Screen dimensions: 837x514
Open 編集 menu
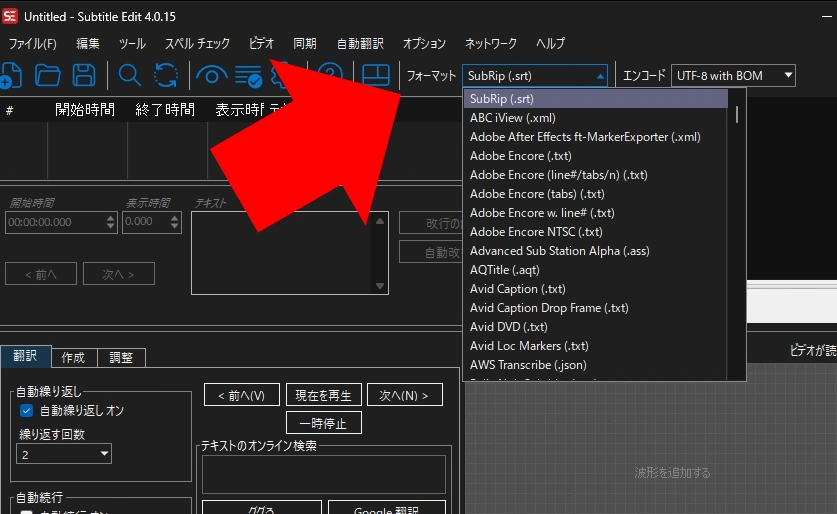point(88,43)
